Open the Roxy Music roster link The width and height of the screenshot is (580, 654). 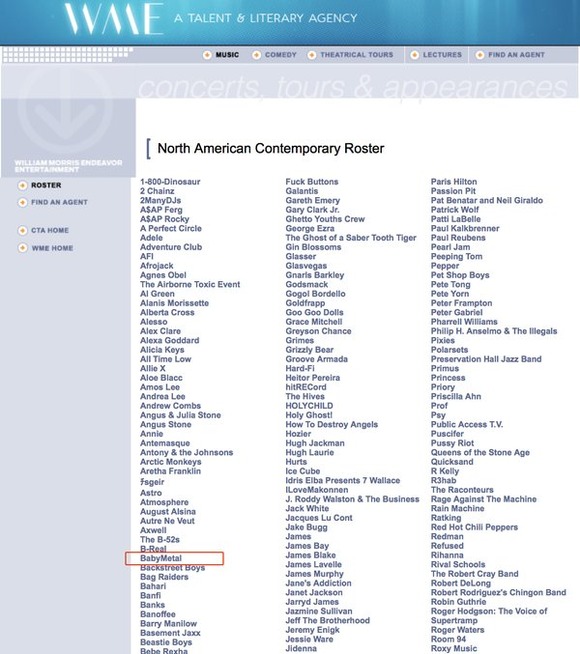click(454, 649)
